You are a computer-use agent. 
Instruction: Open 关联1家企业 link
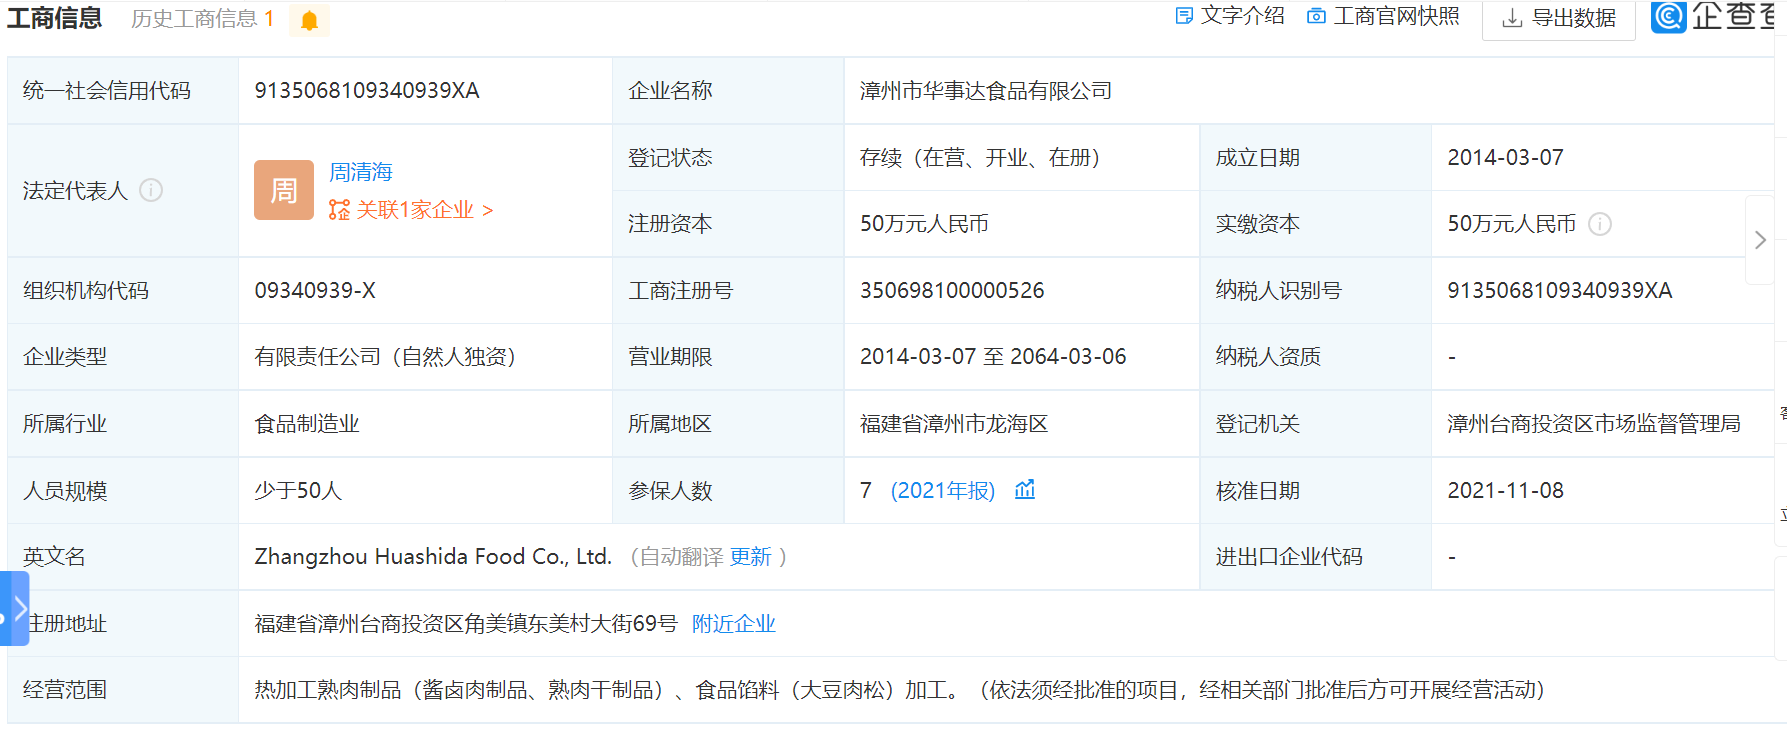[411, 210]
